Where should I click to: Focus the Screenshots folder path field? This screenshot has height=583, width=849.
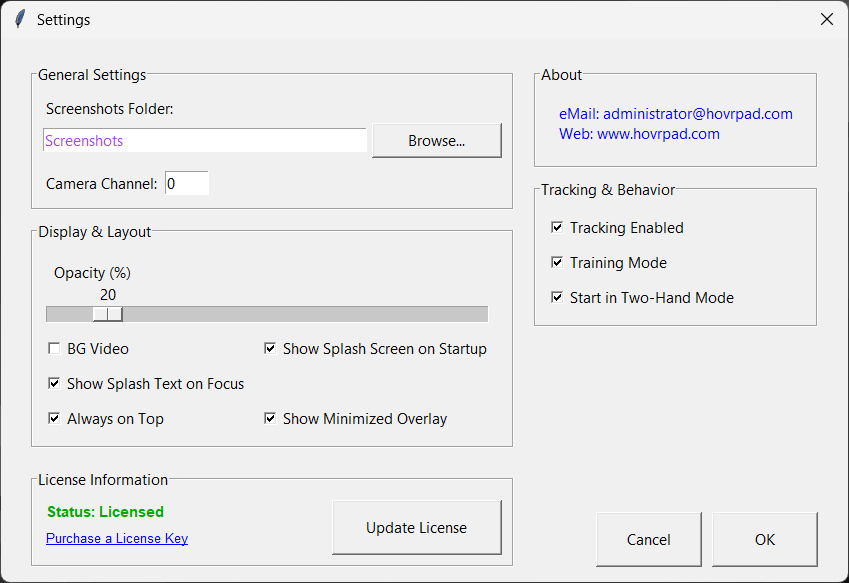tap(205, 141)
